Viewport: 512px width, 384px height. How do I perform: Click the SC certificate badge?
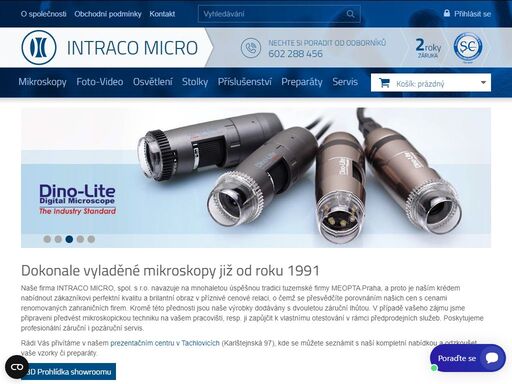click(x=468, y=47)
